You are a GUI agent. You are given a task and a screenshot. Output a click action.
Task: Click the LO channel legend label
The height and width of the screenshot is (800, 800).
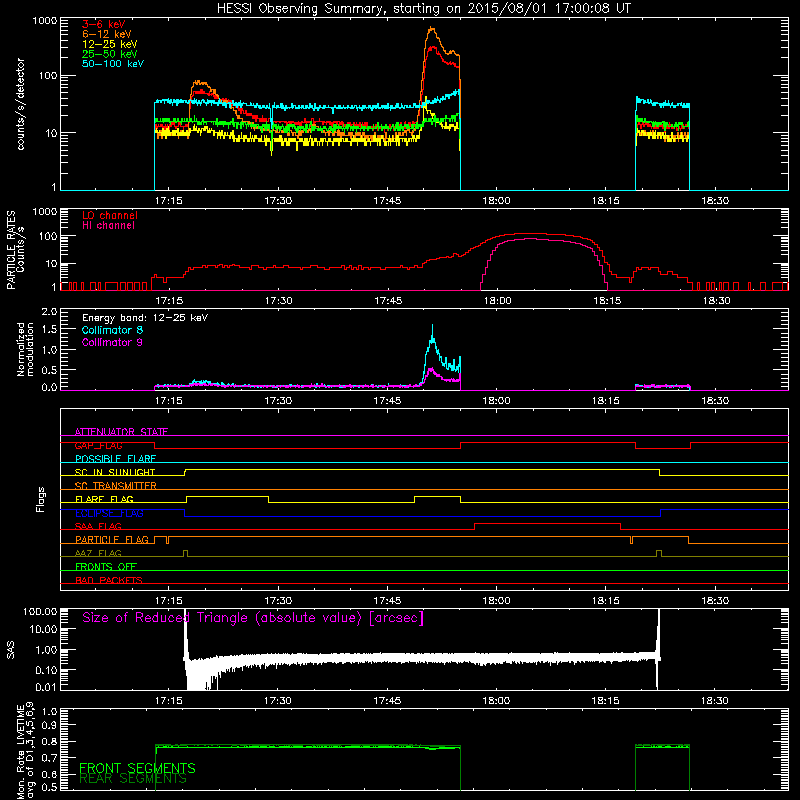(x=110, y=215)
